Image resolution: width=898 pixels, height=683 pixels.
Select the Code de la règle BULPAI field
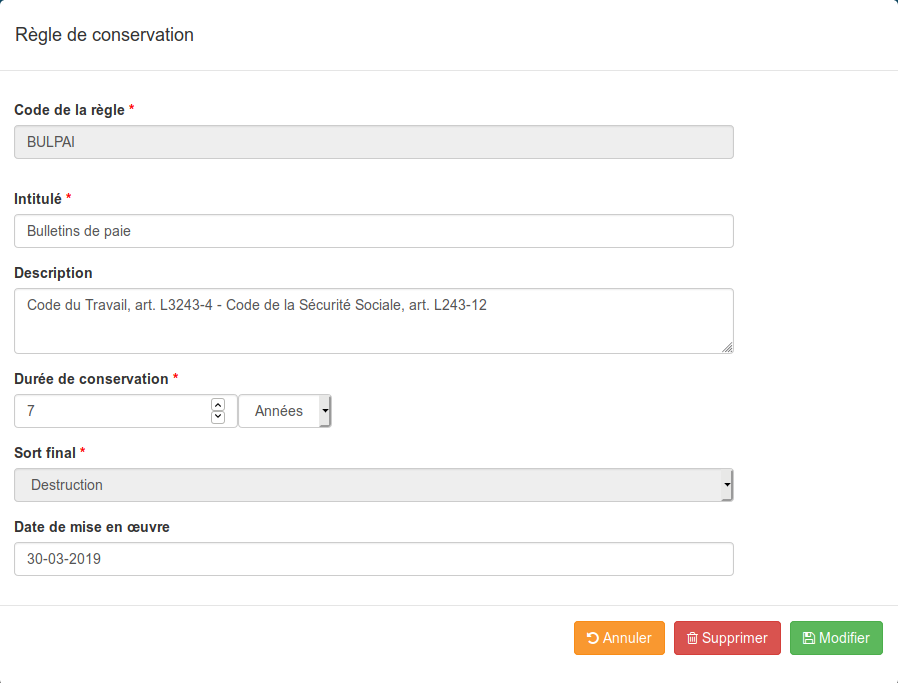374,142
